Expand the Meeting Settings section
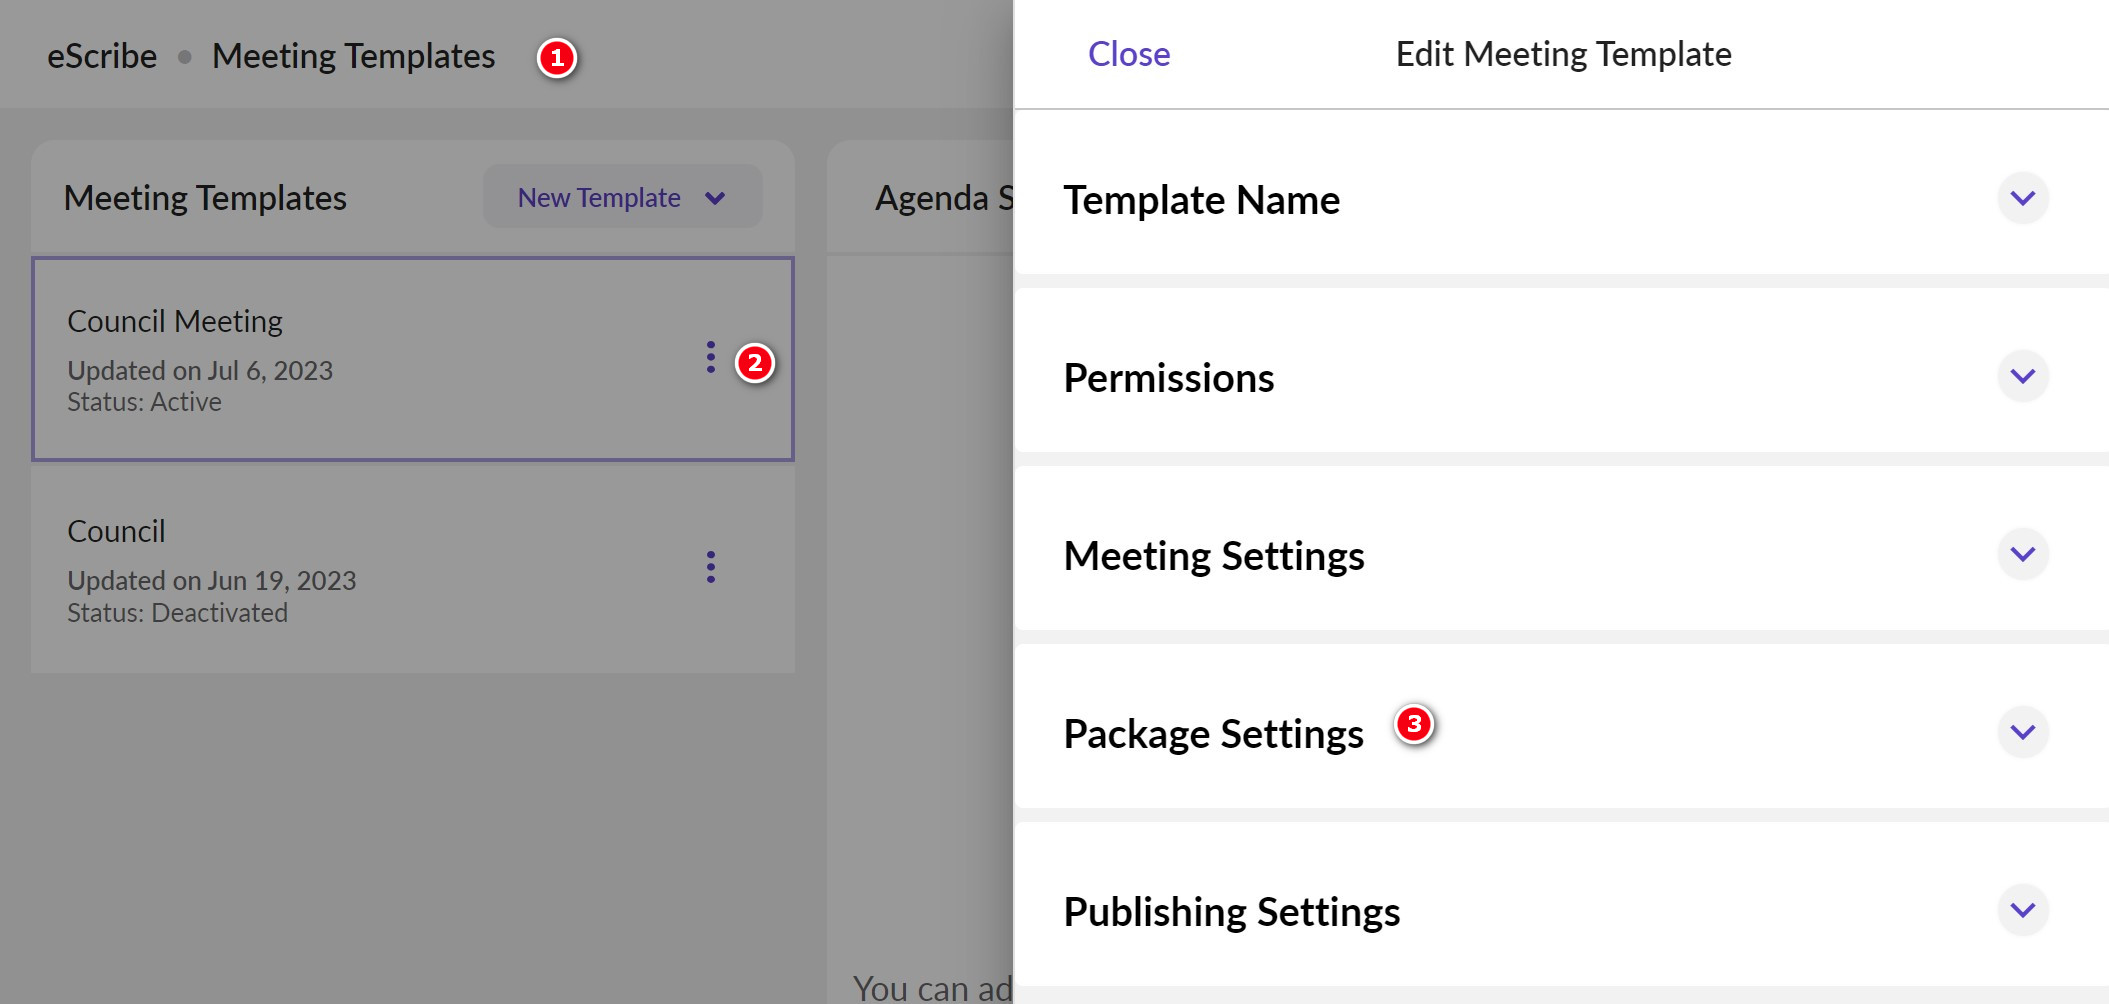The height and width of the screenshot is (1004, 2109). tap(2023, 554)
